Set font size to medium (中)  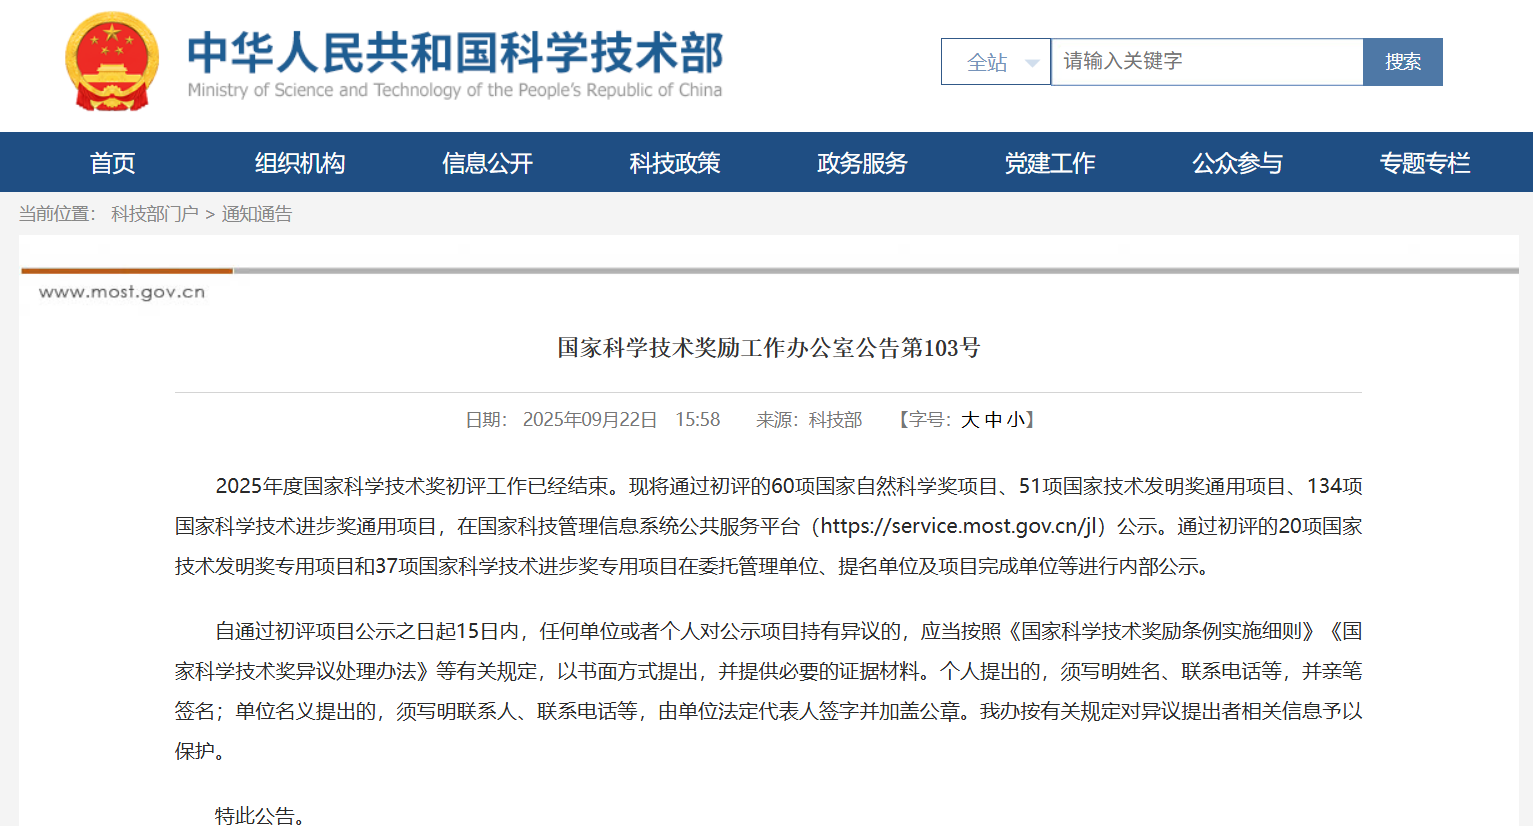pos(993,420)
